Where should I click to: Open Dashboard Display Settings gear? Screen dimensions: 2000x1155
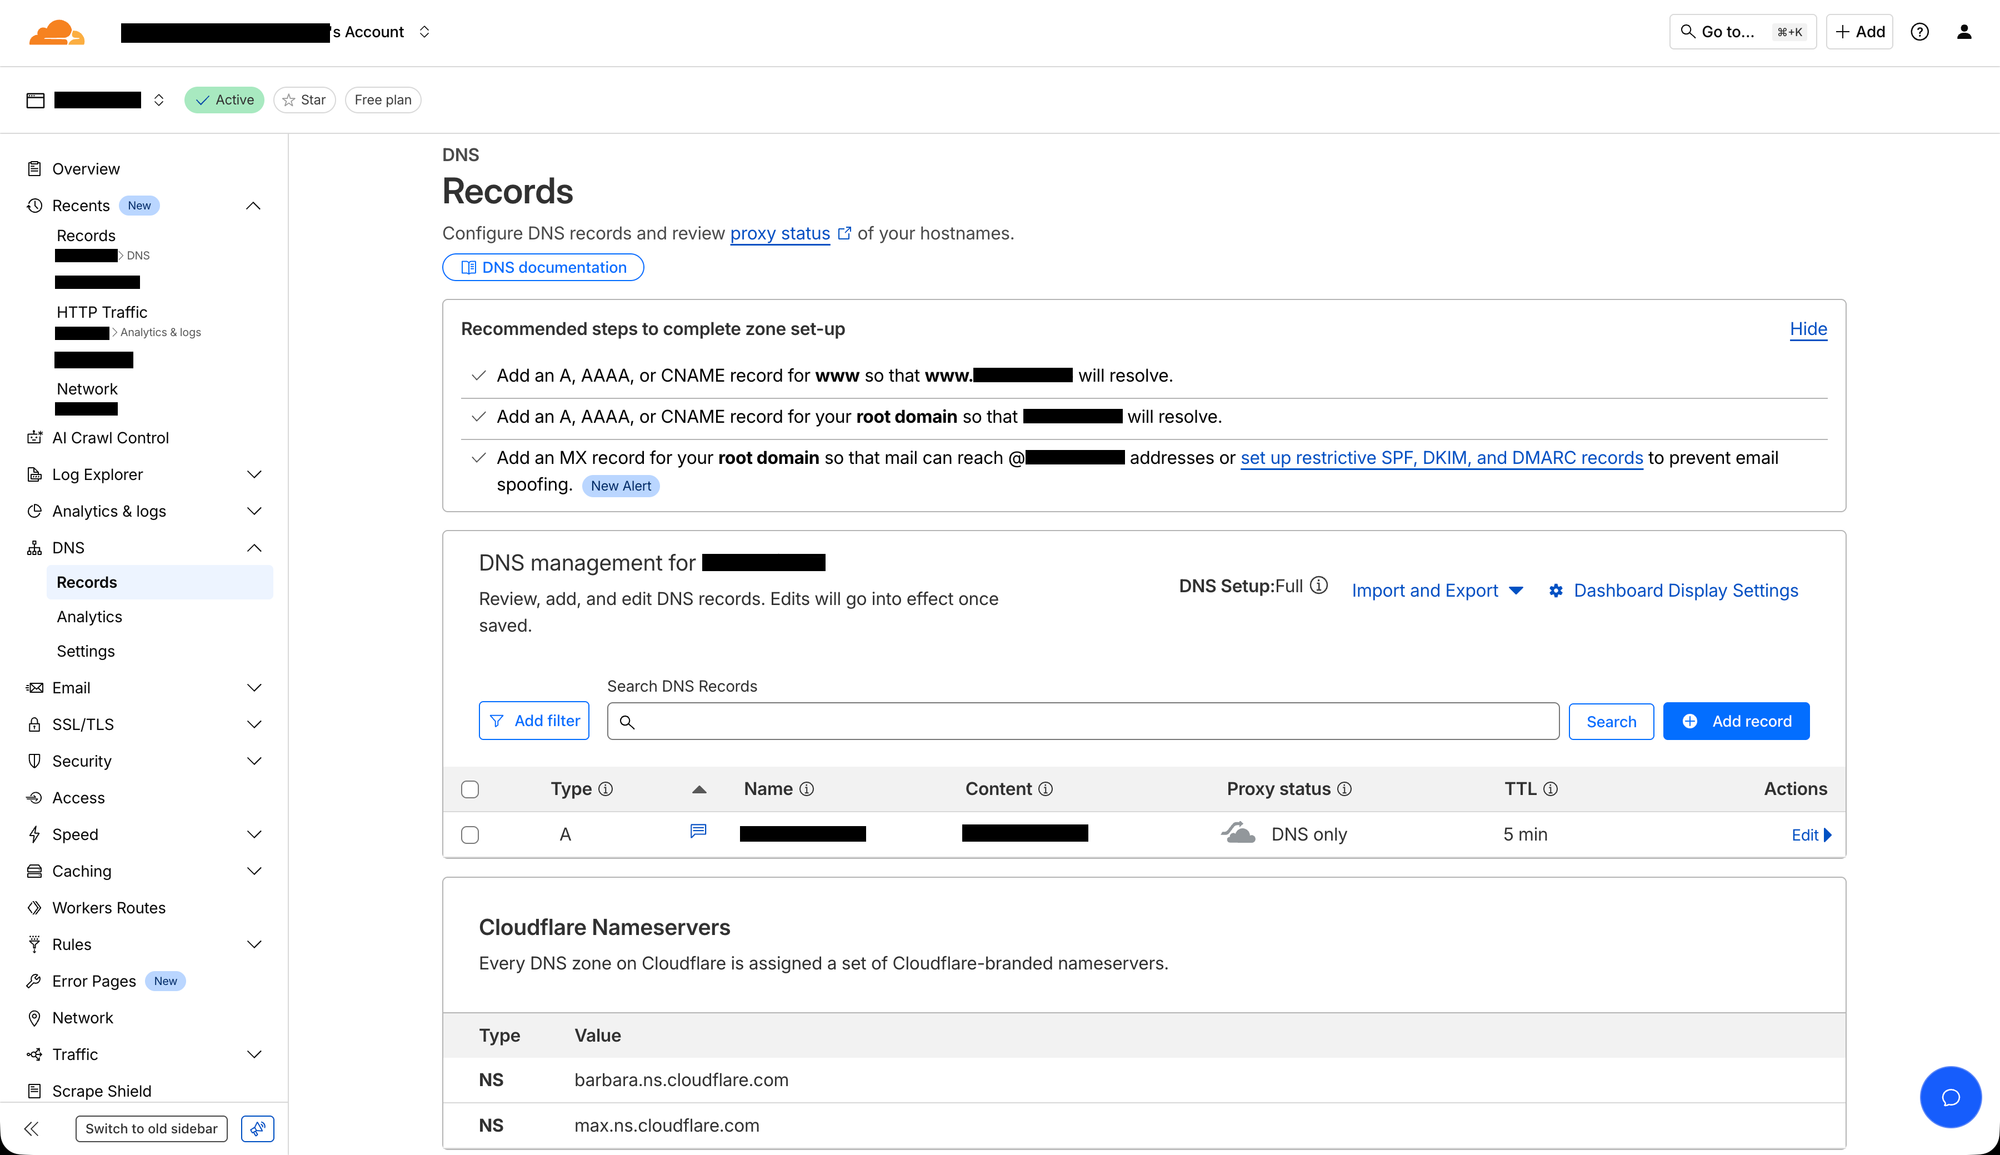coord(1556,590)
